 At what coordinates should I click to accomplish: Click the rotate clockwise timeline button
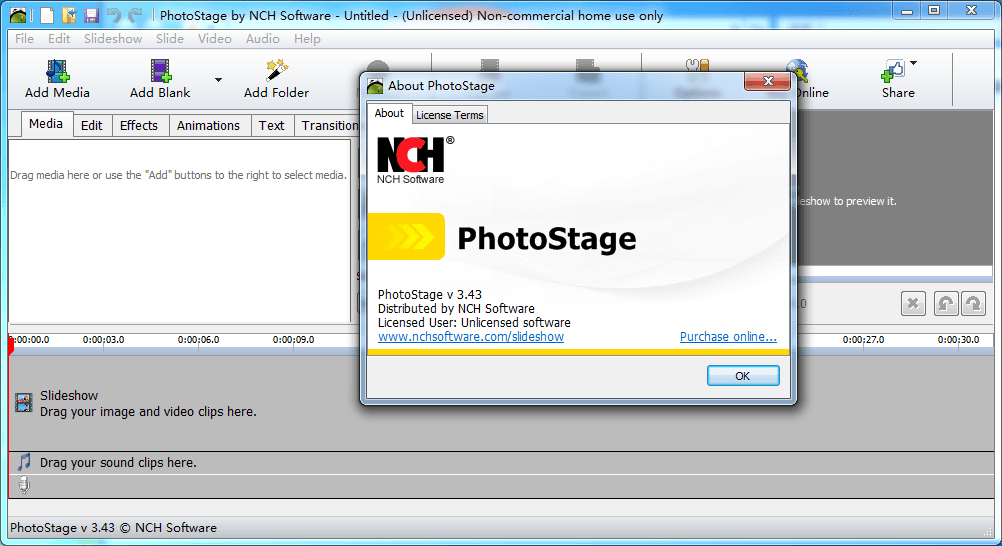pyautogui.click(x=974, y=304)
